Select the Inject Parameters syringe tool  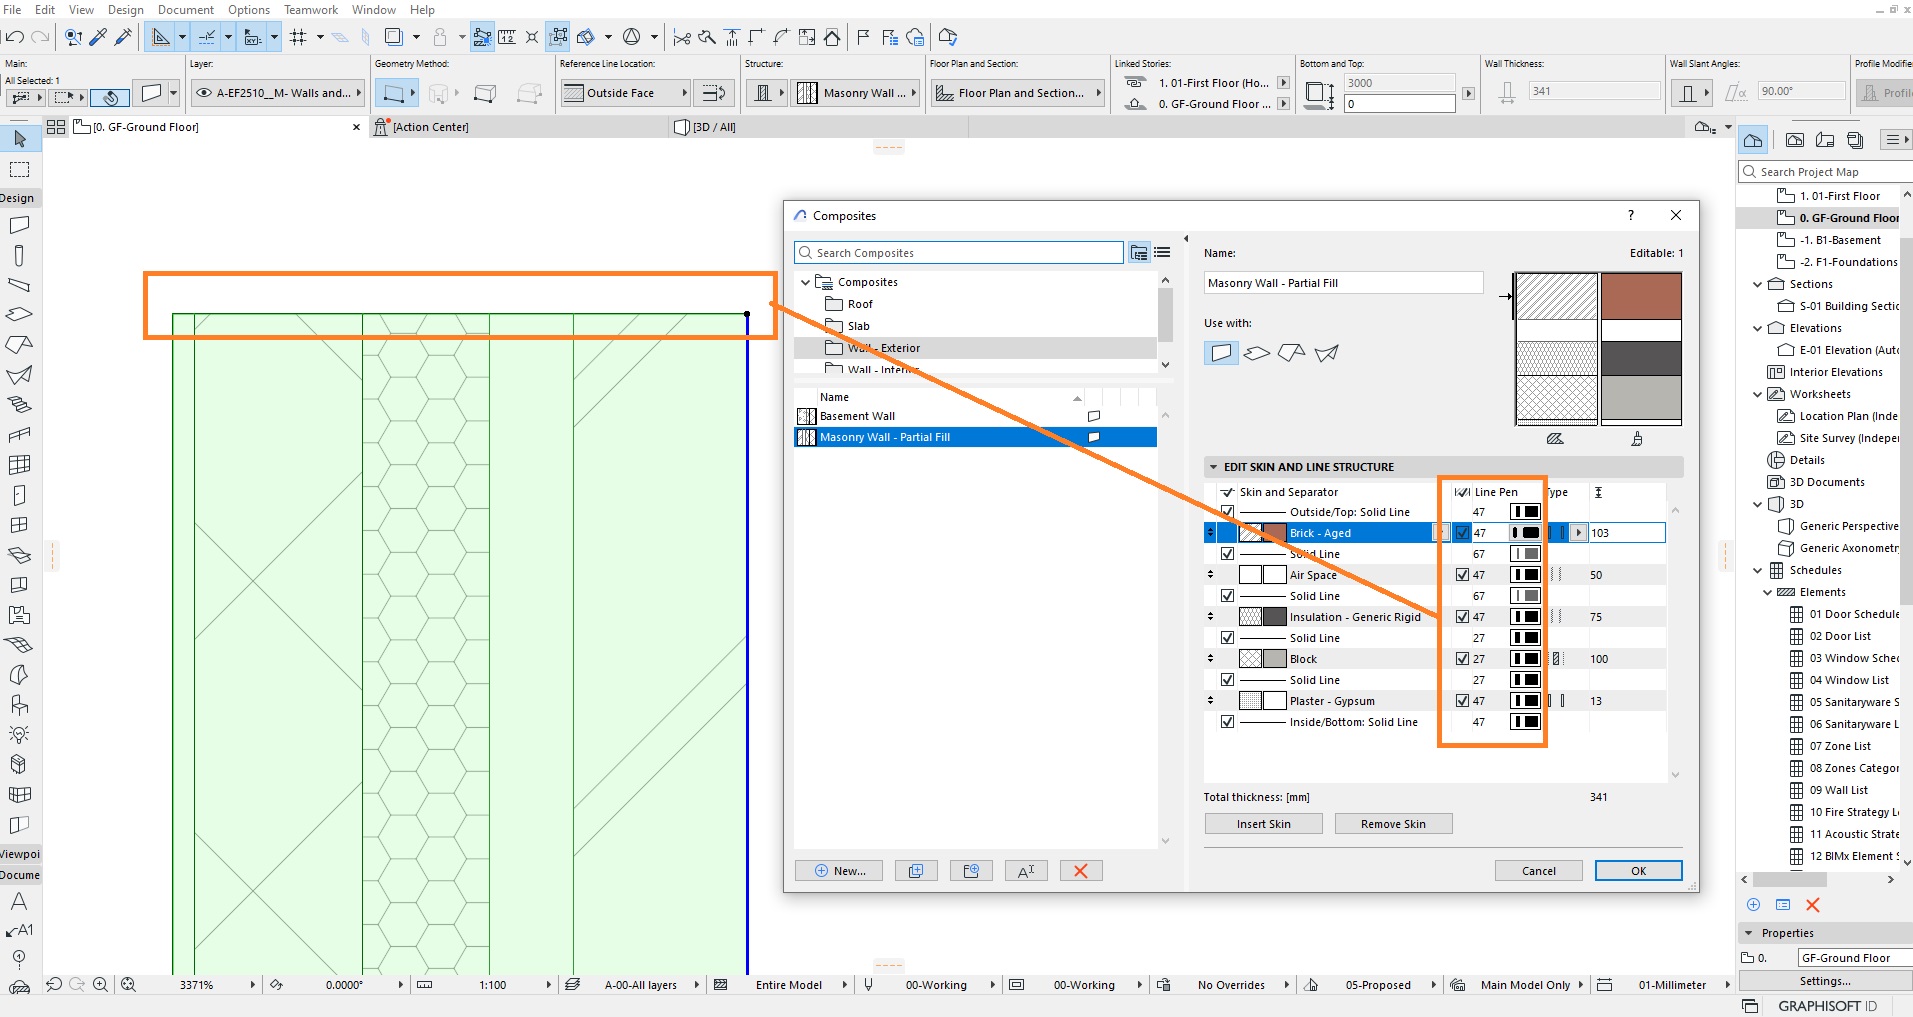[x=124, y=37]
